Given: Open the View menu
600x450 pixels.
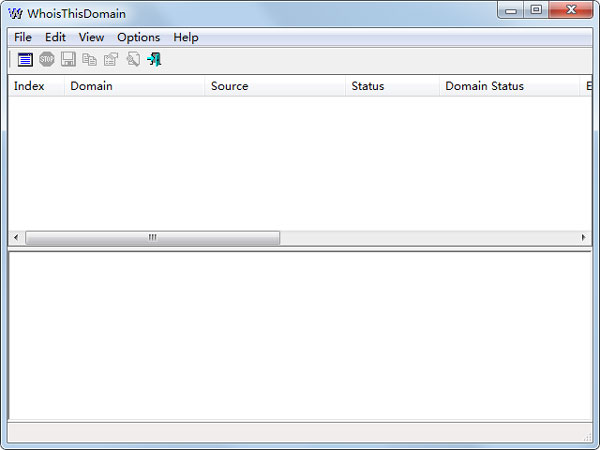Looking at the screenshot, I should click(x=91, y=38).
